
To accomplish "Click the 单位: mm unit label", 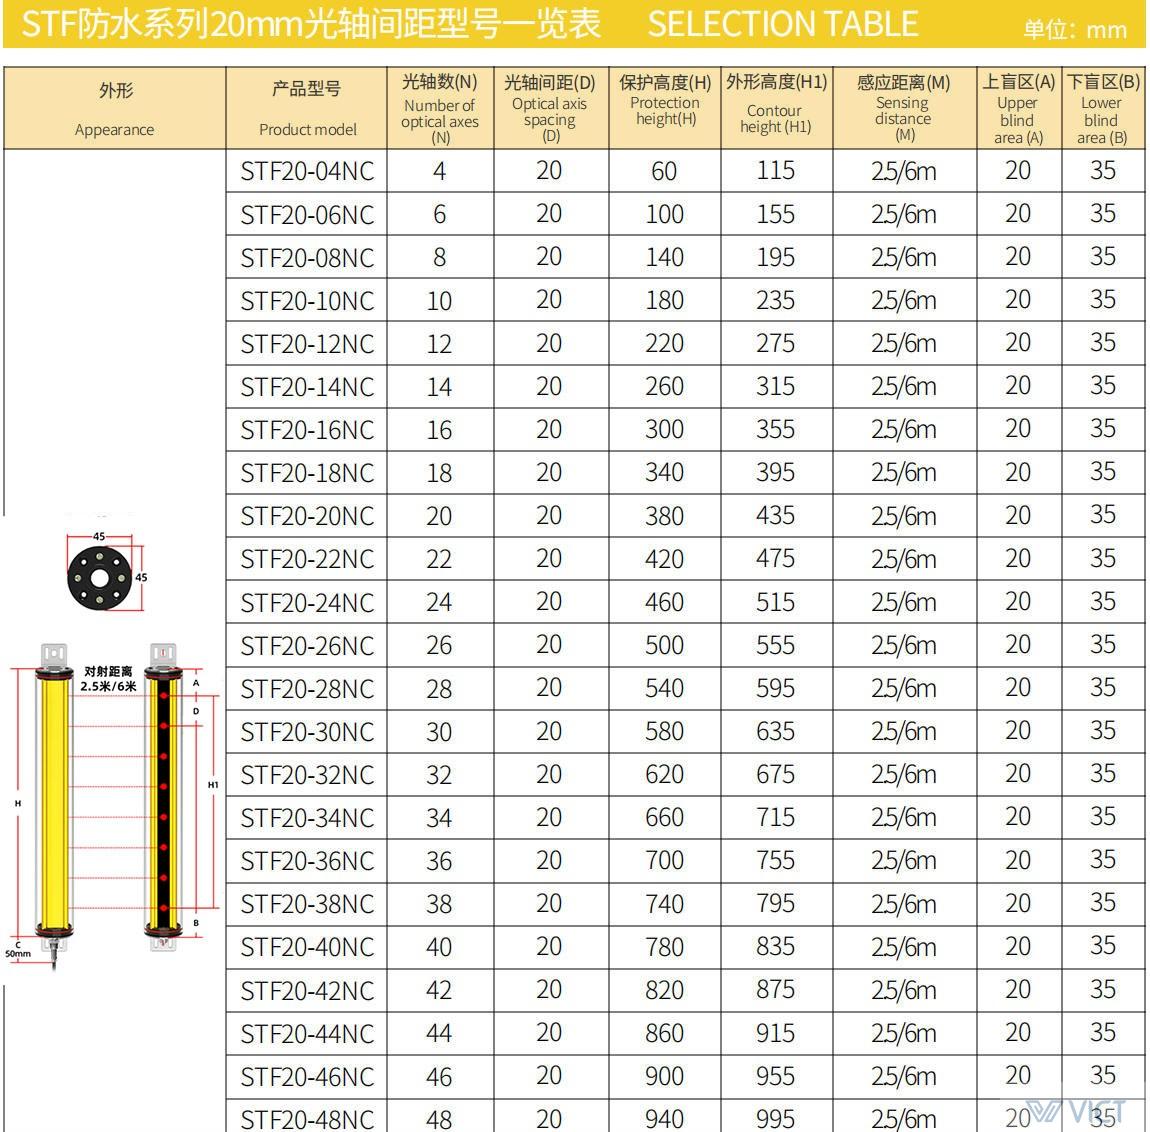I will 1075,29.
